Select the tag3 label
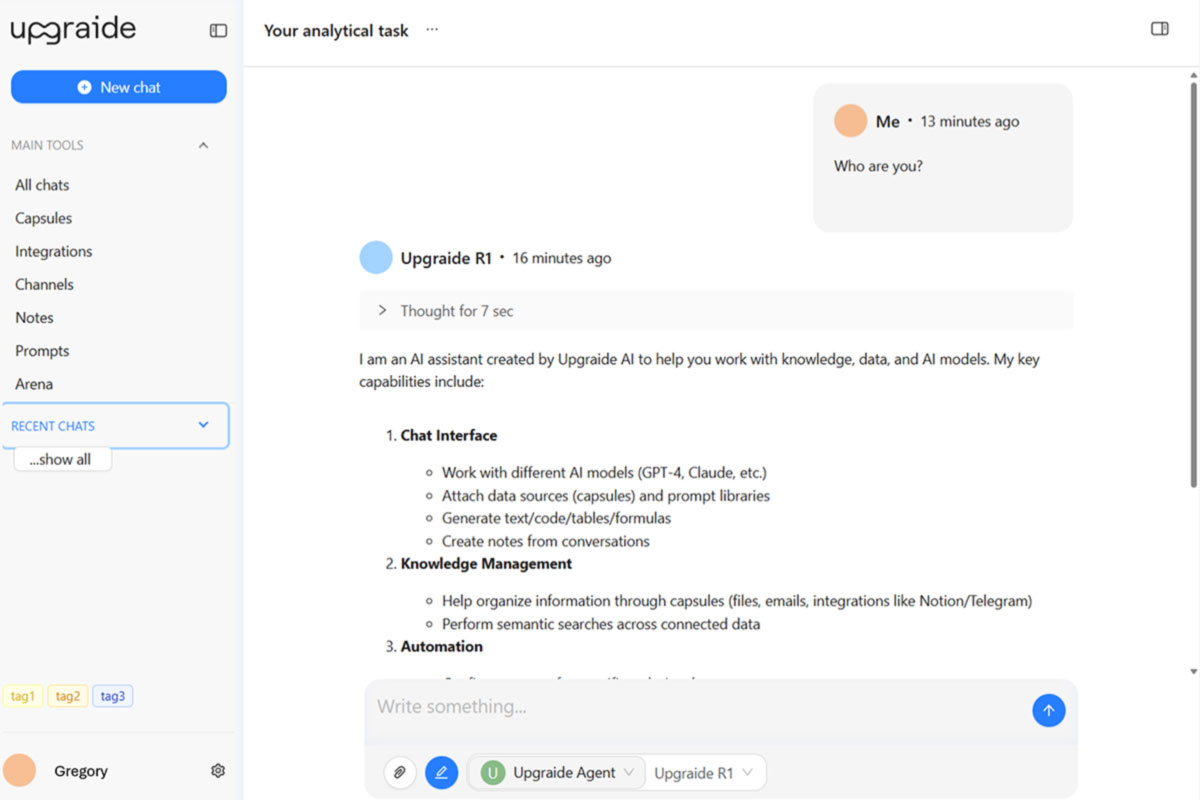 point(113,696)
